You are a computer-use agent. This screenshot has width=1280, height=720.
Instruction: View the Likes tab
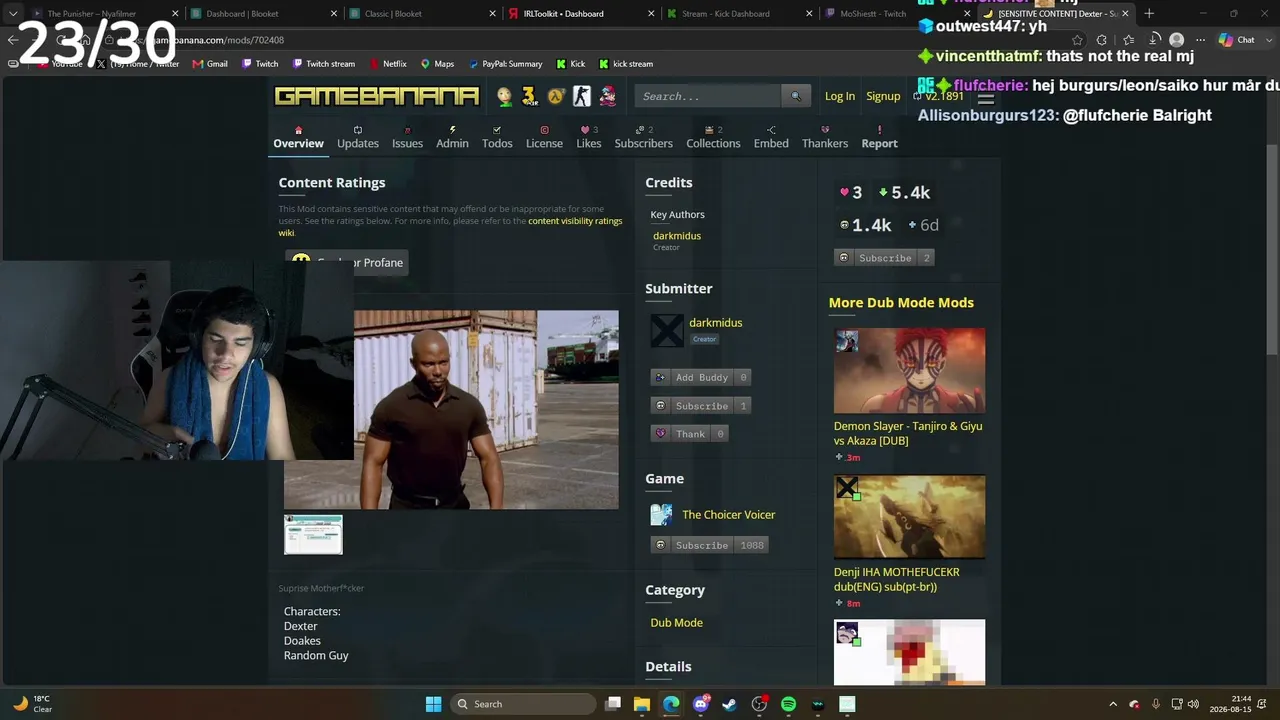coord(589,137)
